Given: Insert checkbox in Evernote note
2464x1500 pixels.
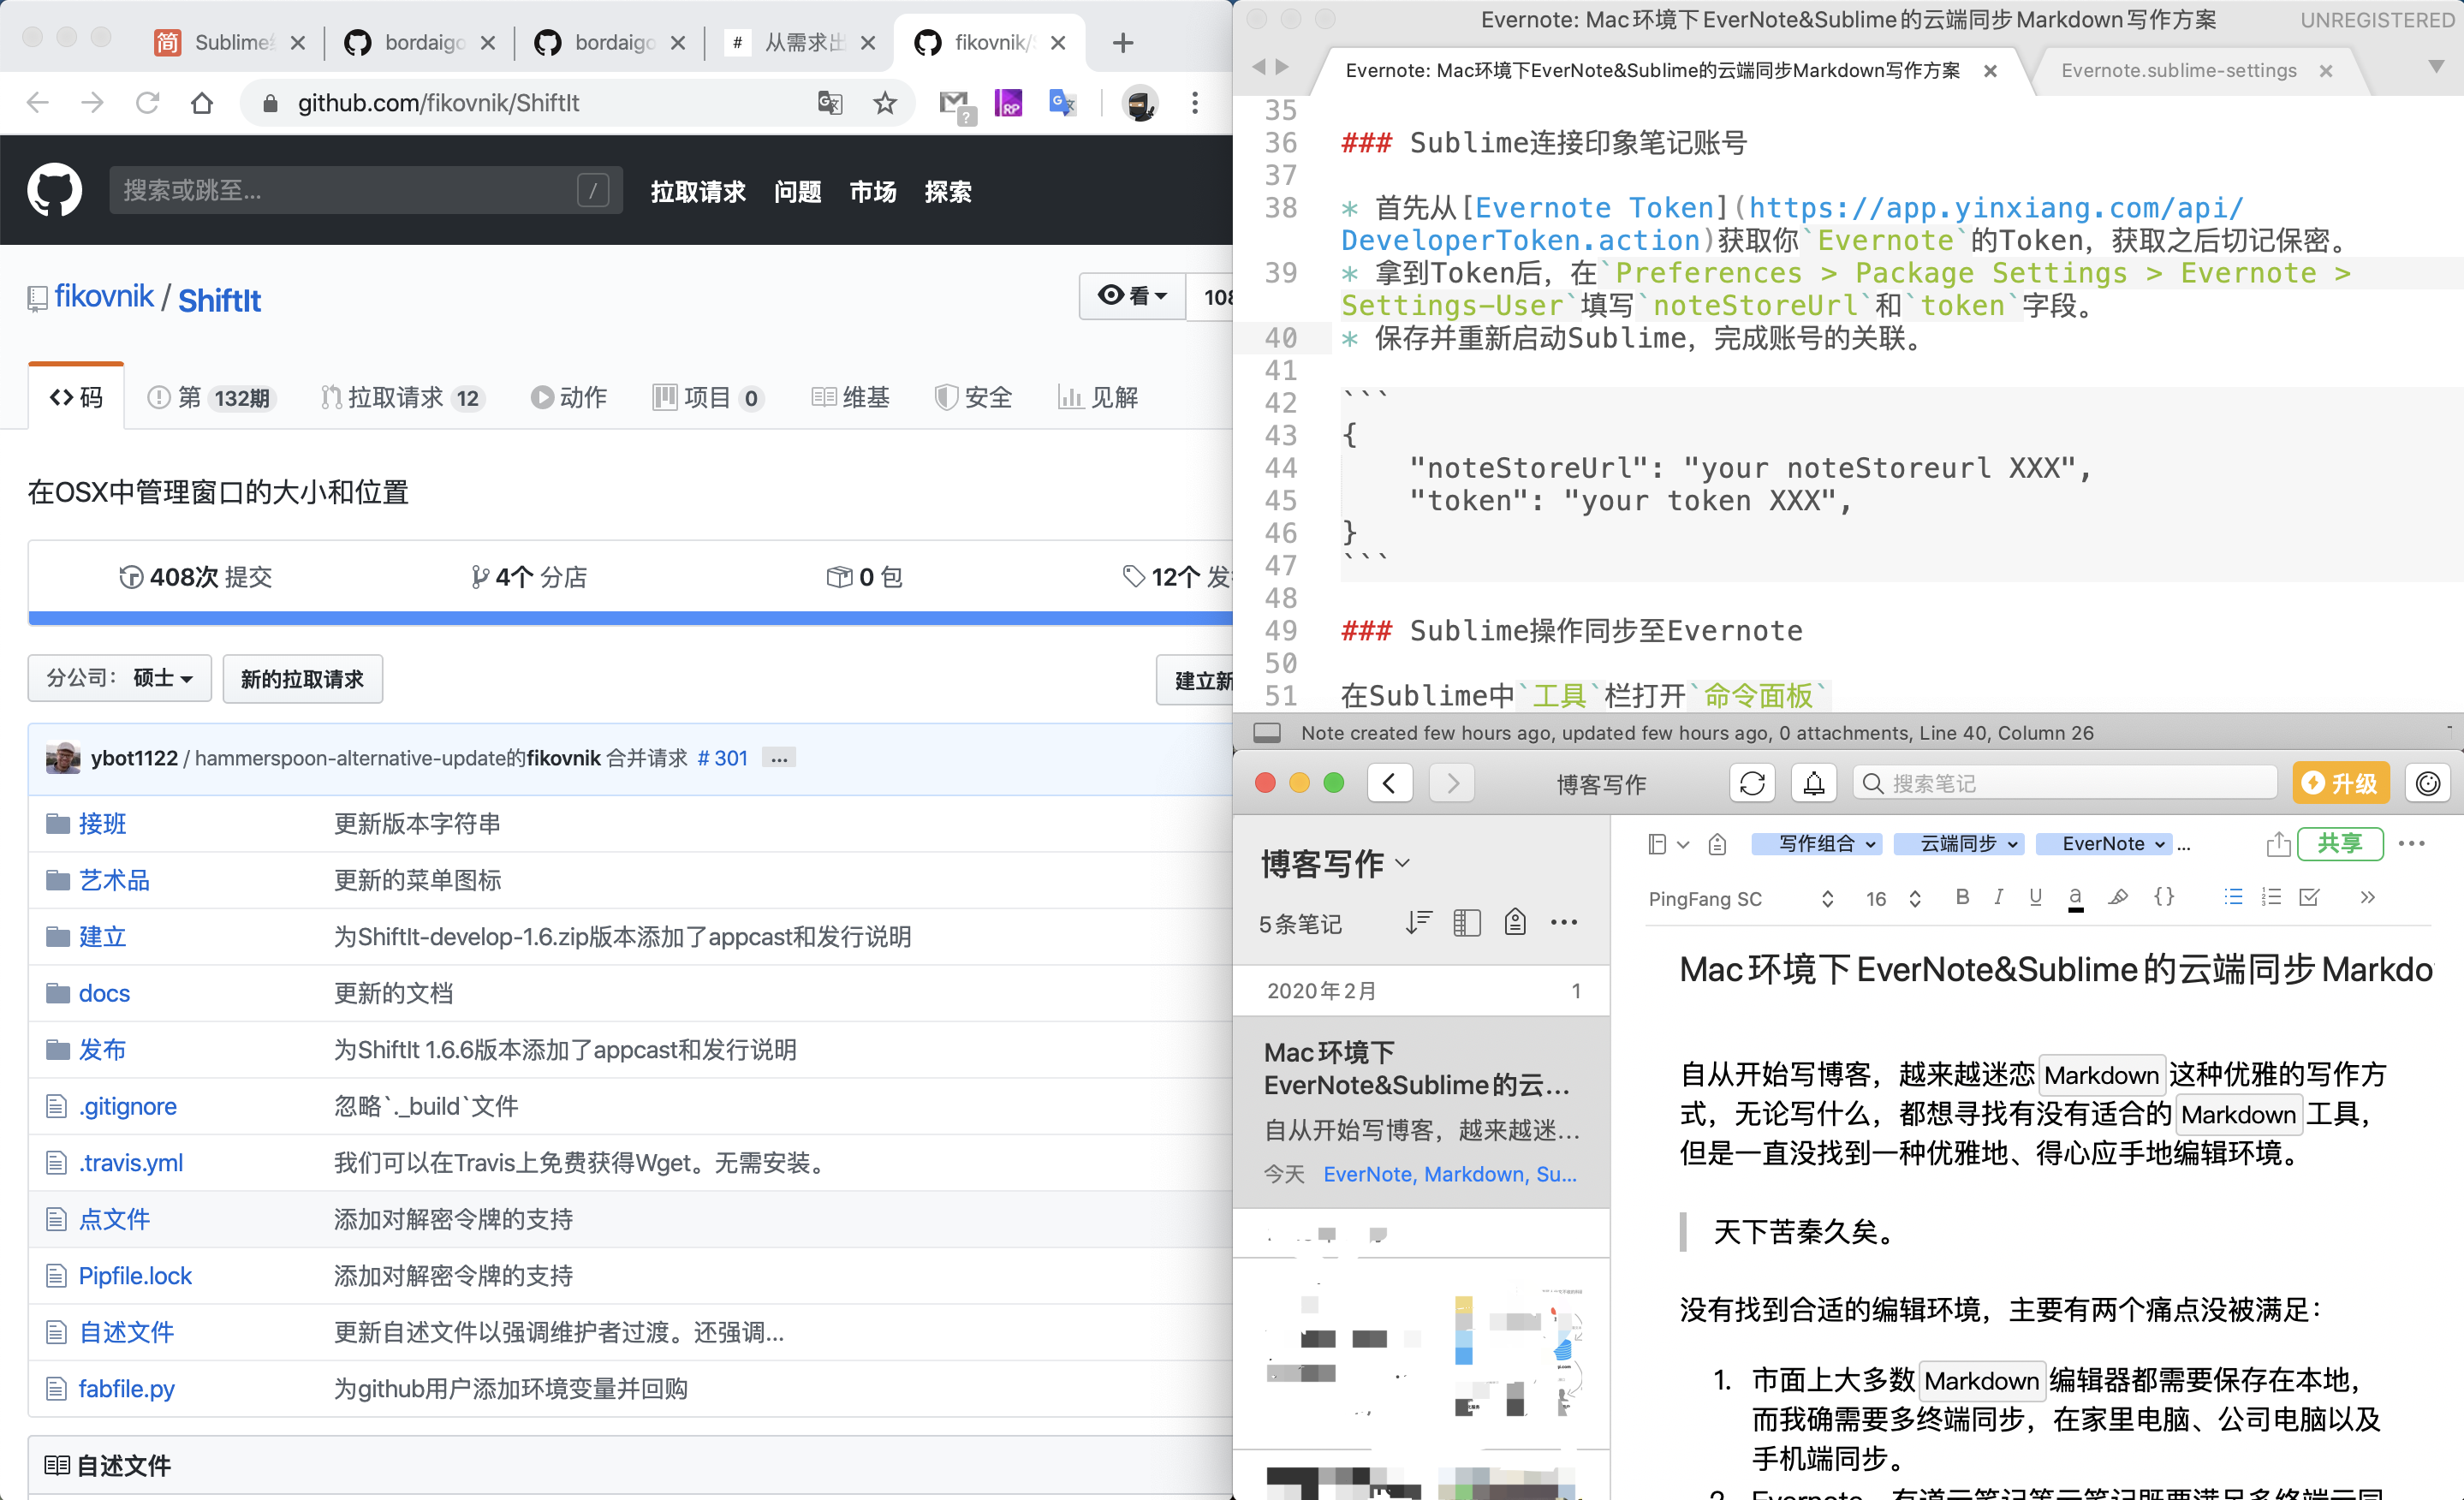Looking at the screenshot, I should coord(2309,897).
